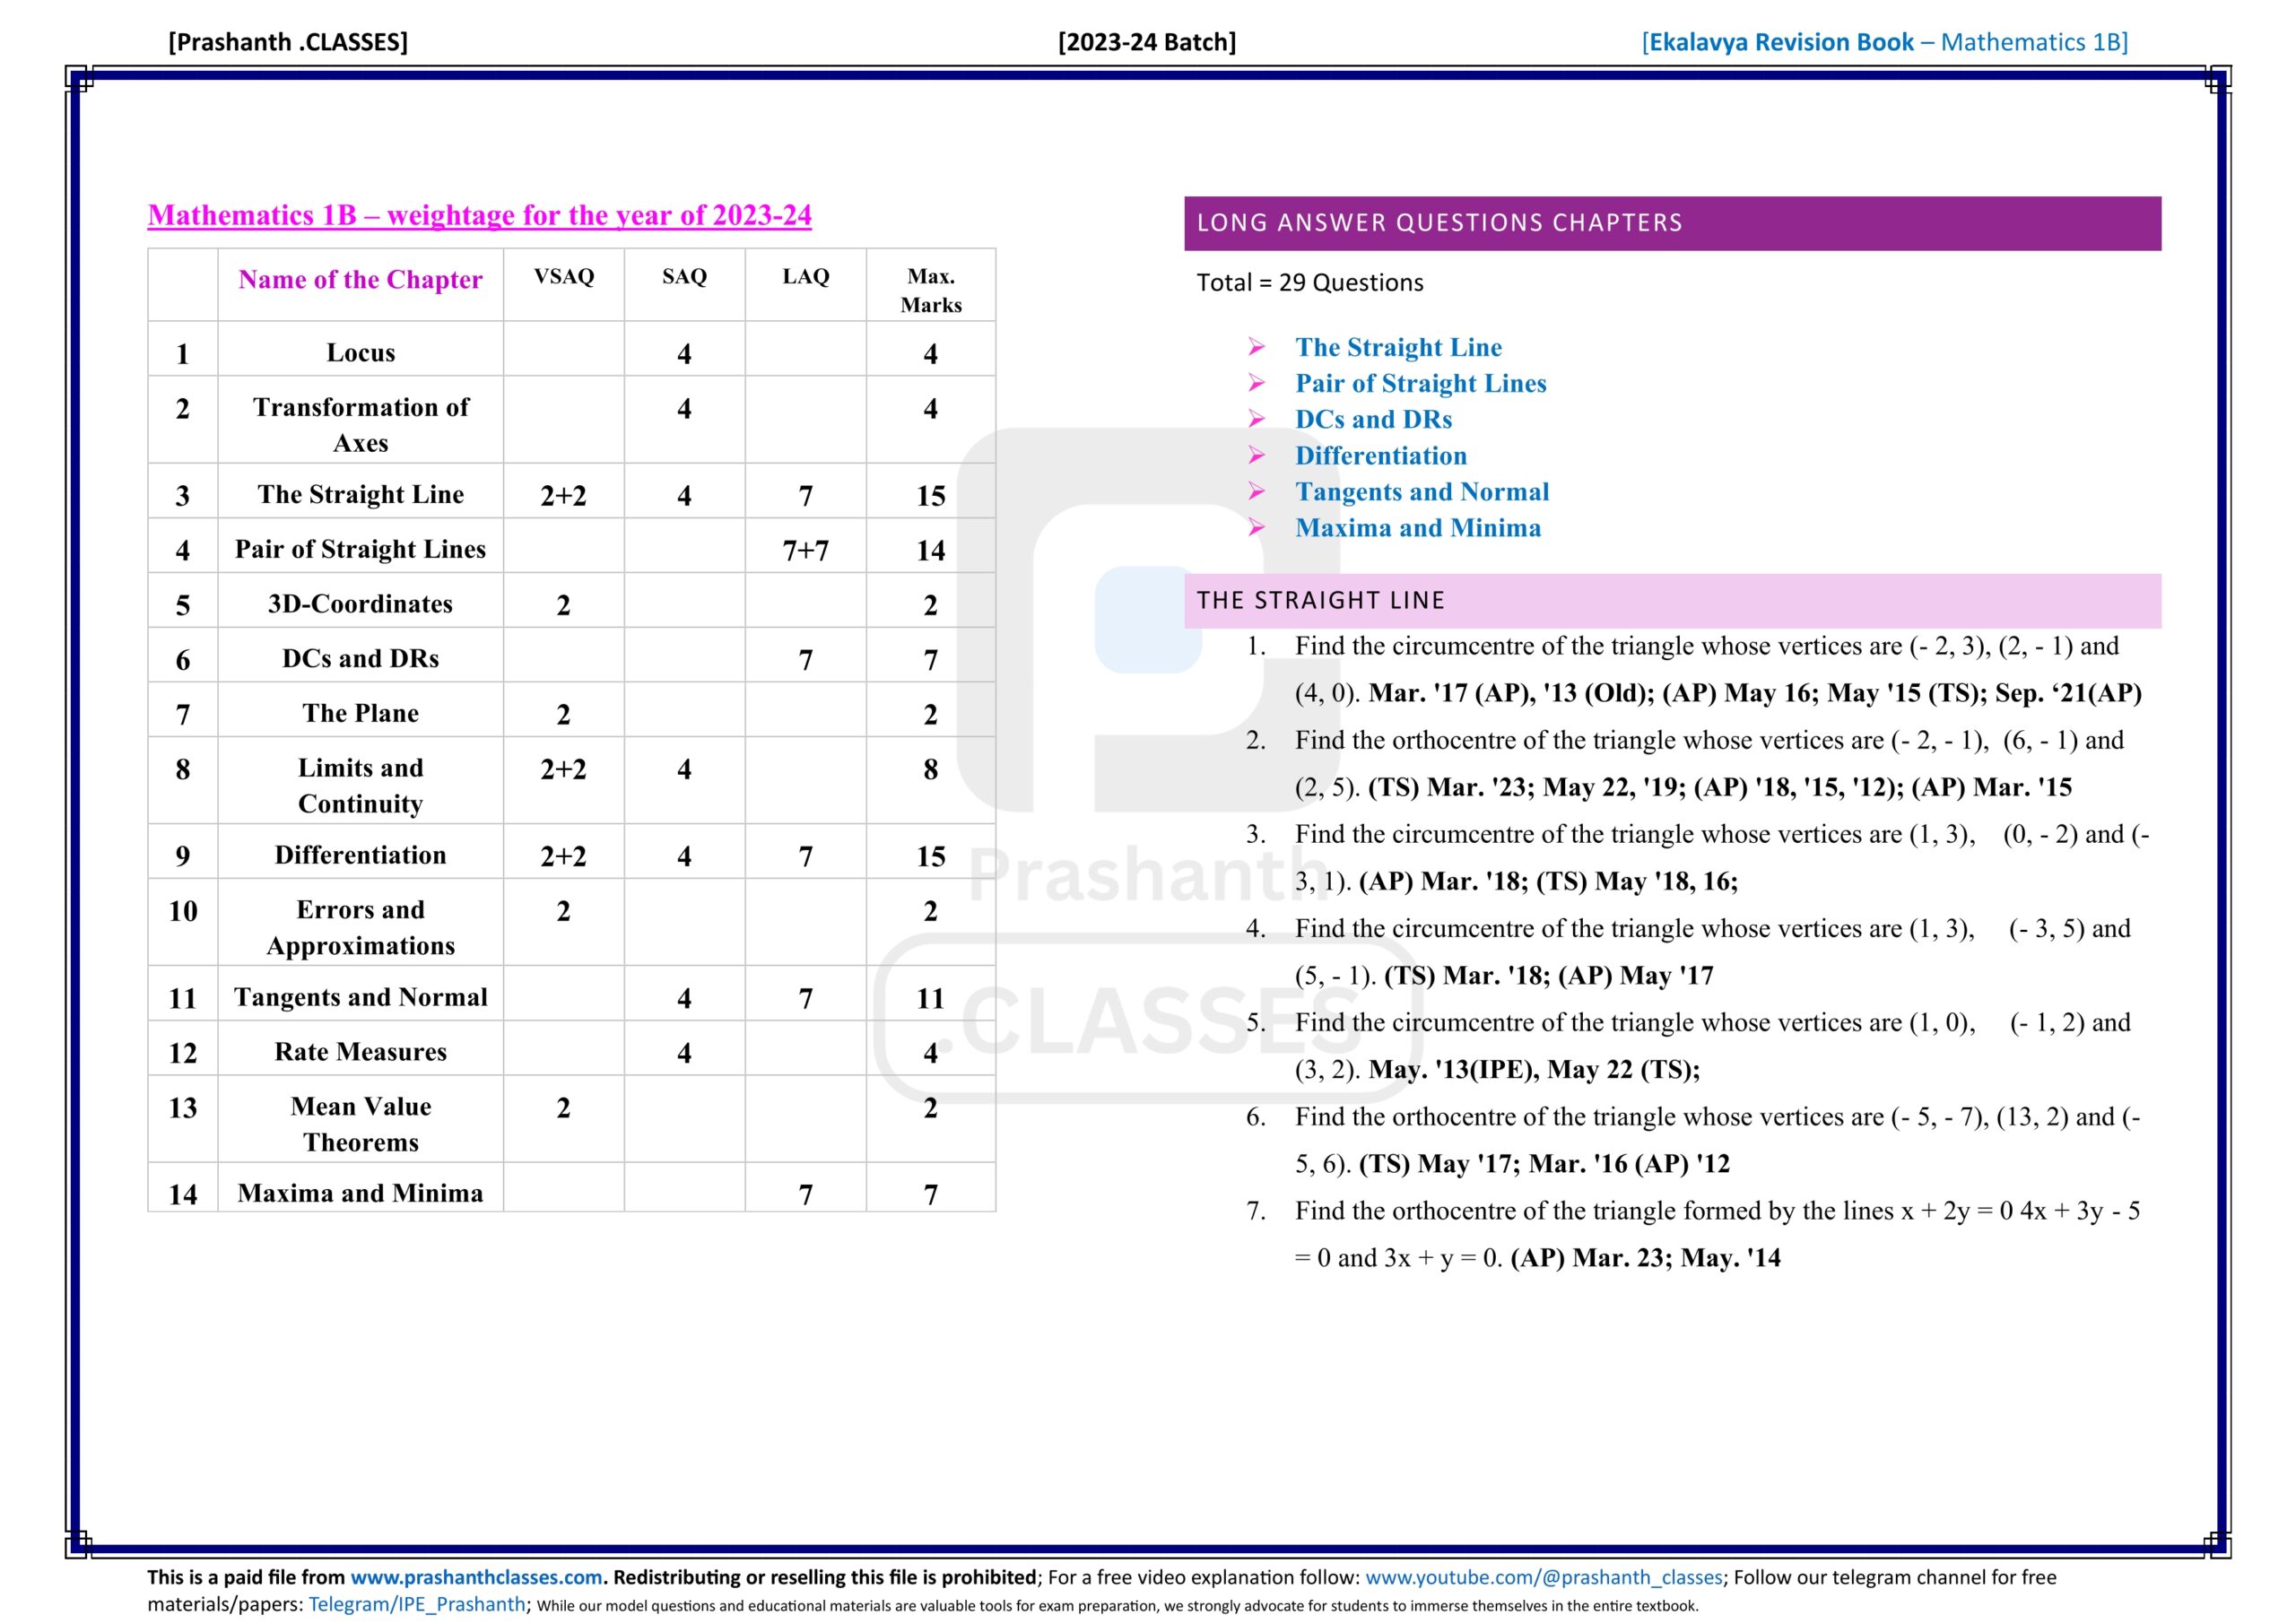Click the arrow bullet beside The Straight Line
This screenshot has width=2296, height=1624.
1256,347
